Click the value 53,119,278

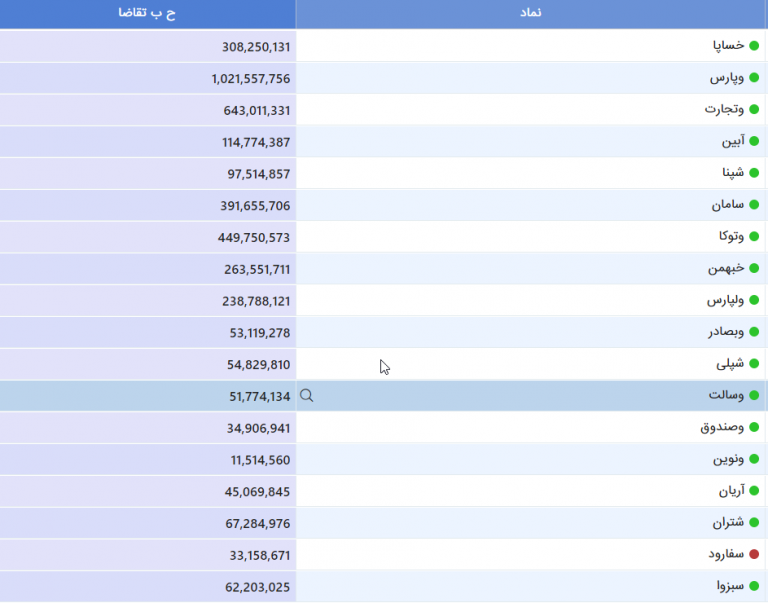pyautogui.click(x=260, y=333)
